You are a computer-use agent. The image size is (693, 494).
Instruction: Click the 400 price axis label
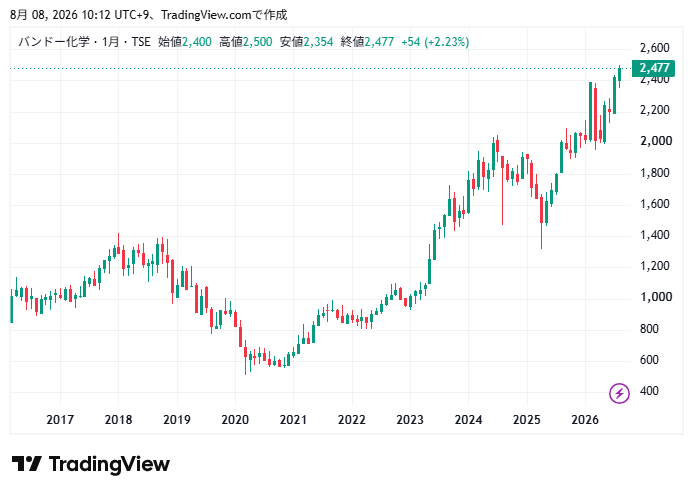(x=649, y=391)
